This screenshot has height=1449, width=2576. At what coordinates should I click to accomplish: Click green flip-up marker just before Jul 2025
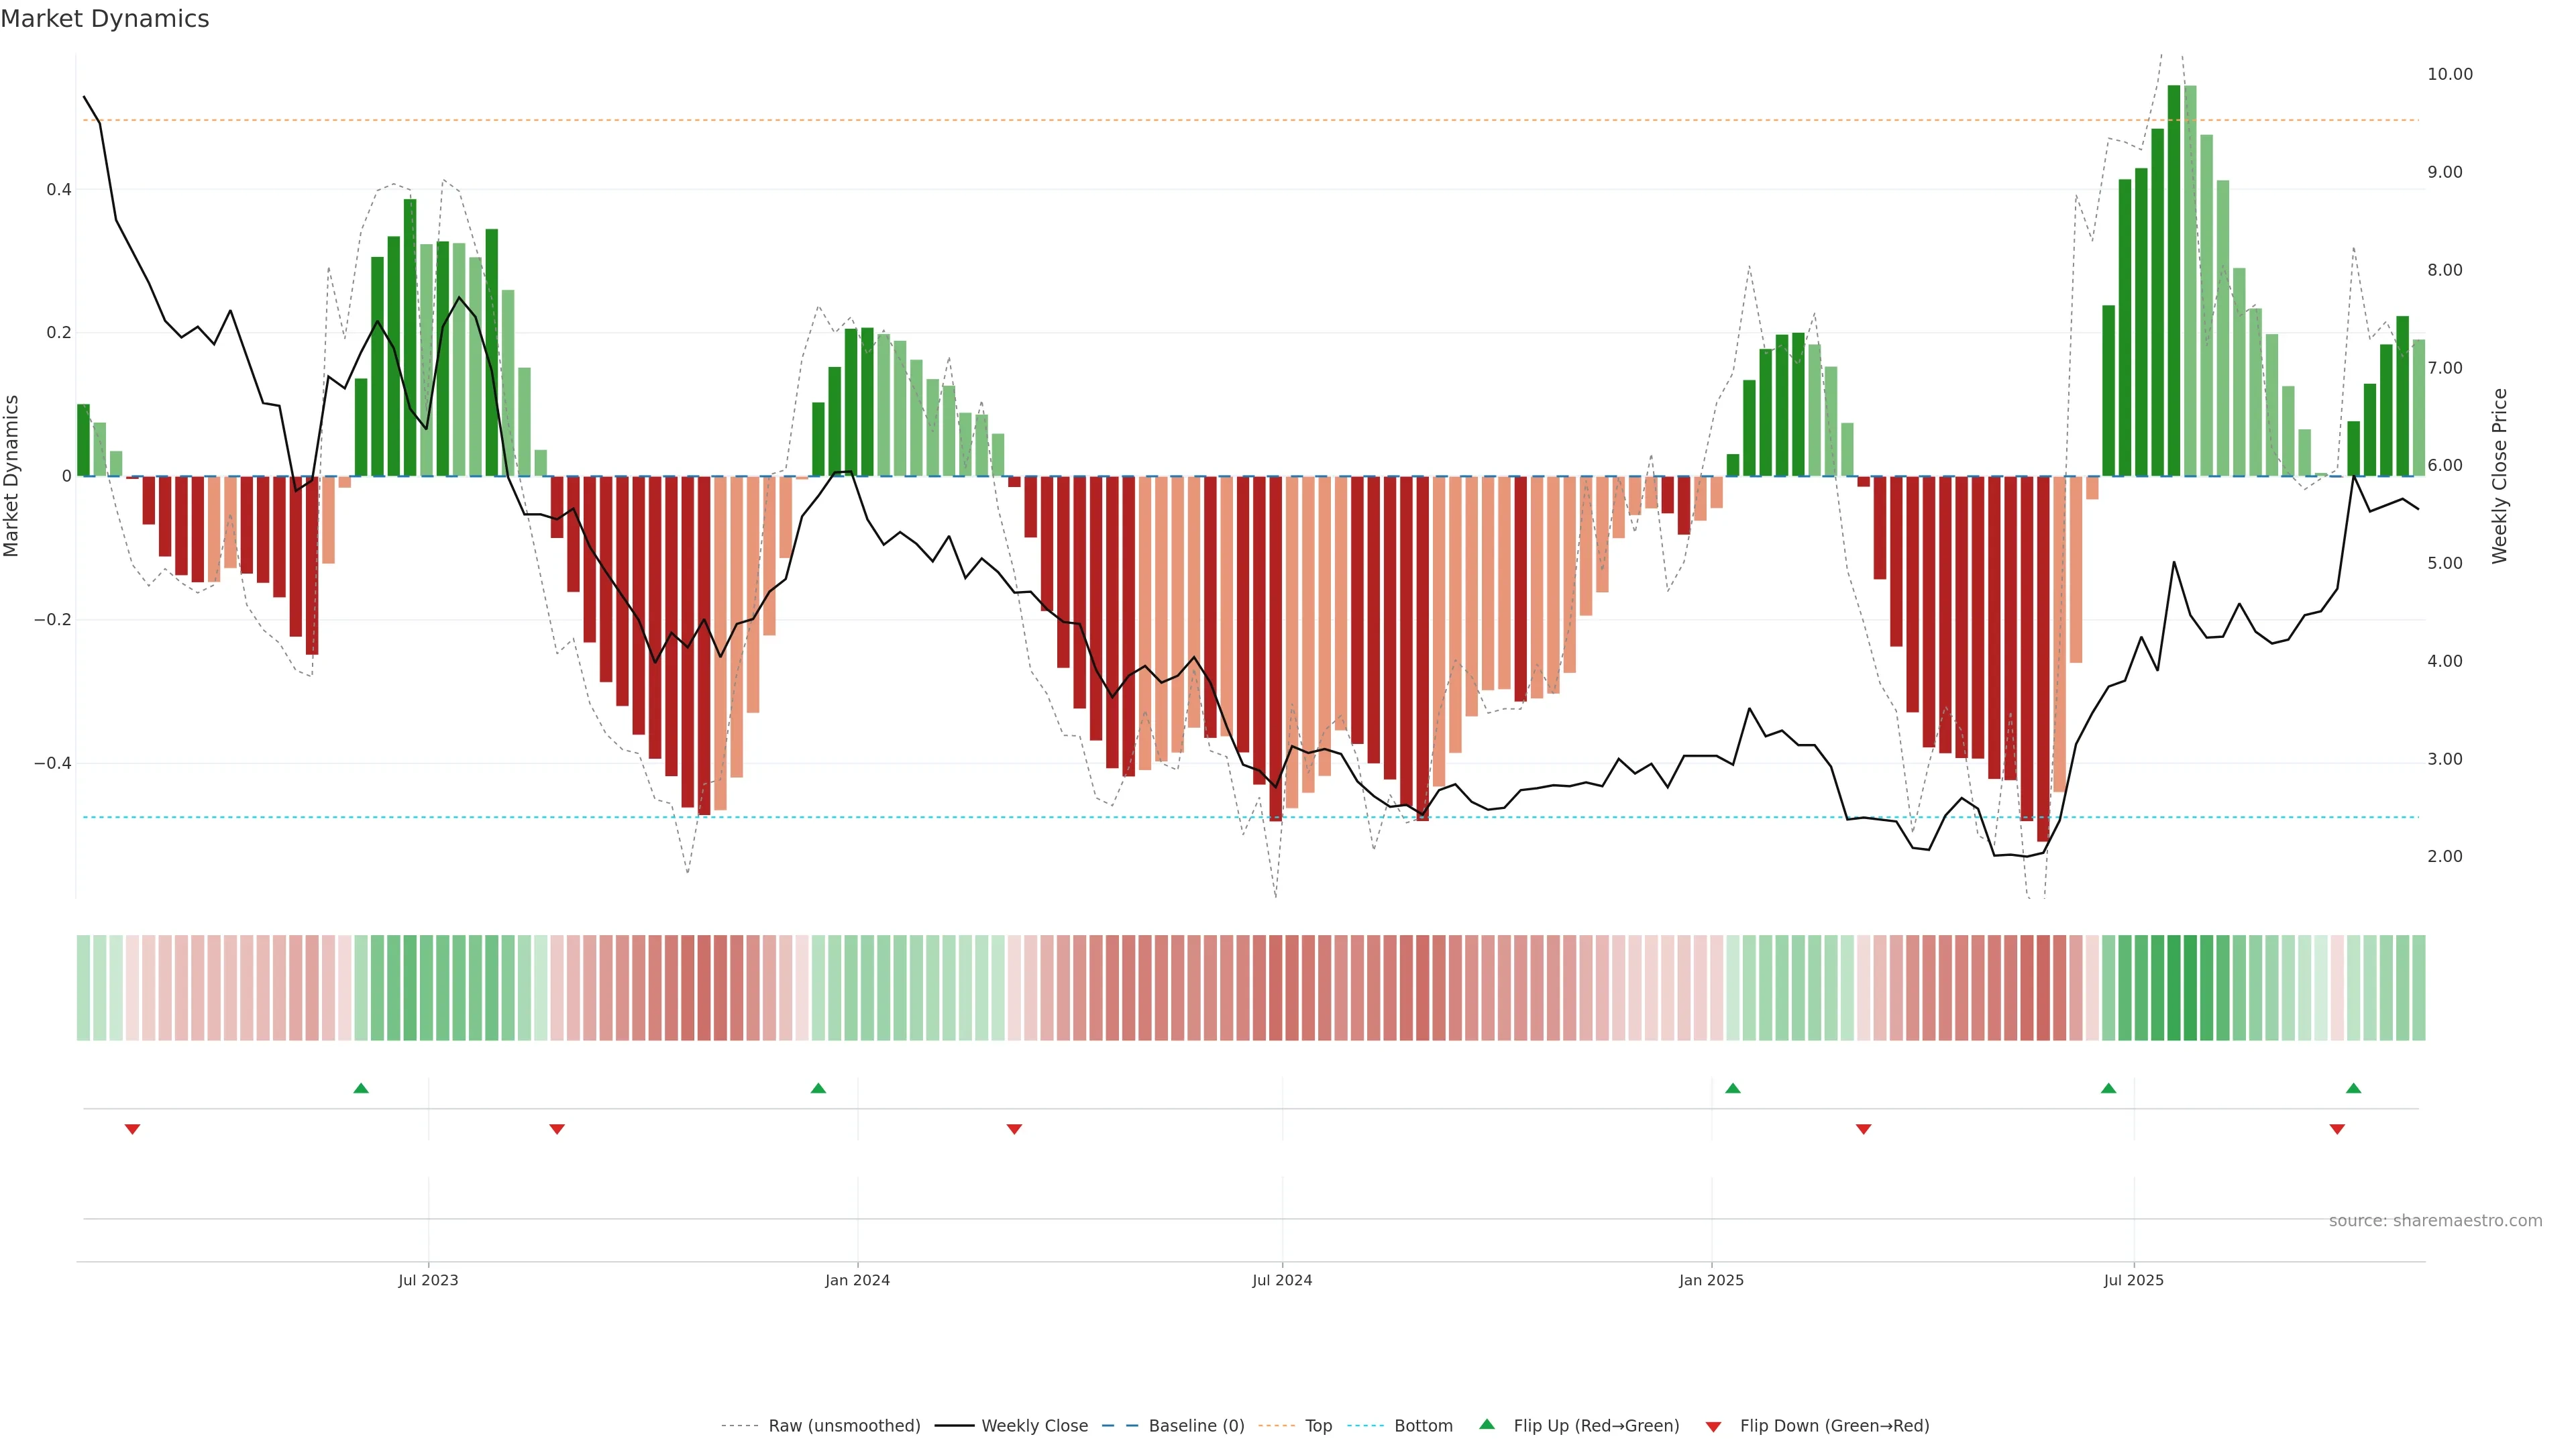tap(2108, 1088)
